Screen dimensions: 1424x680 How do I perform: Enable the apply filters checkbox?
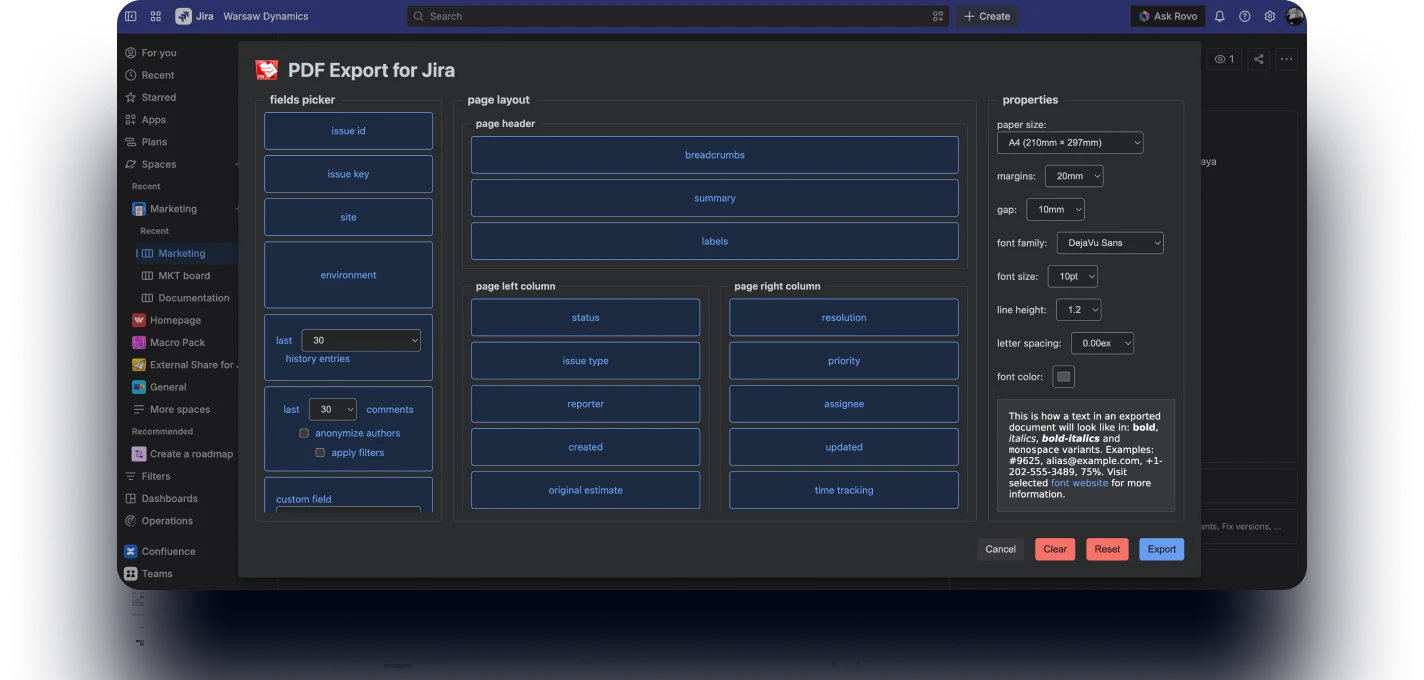(320, 453)
